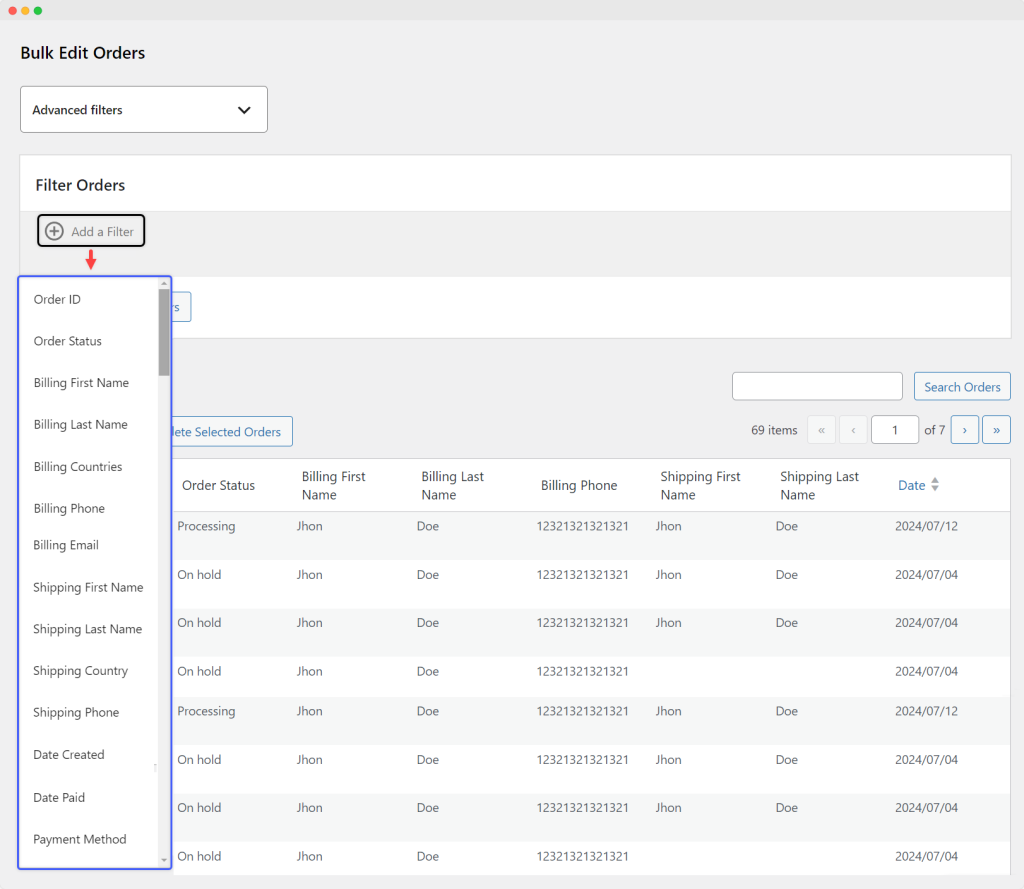
Task: Select Shipping Country filter option
Action: coord(80,671)
